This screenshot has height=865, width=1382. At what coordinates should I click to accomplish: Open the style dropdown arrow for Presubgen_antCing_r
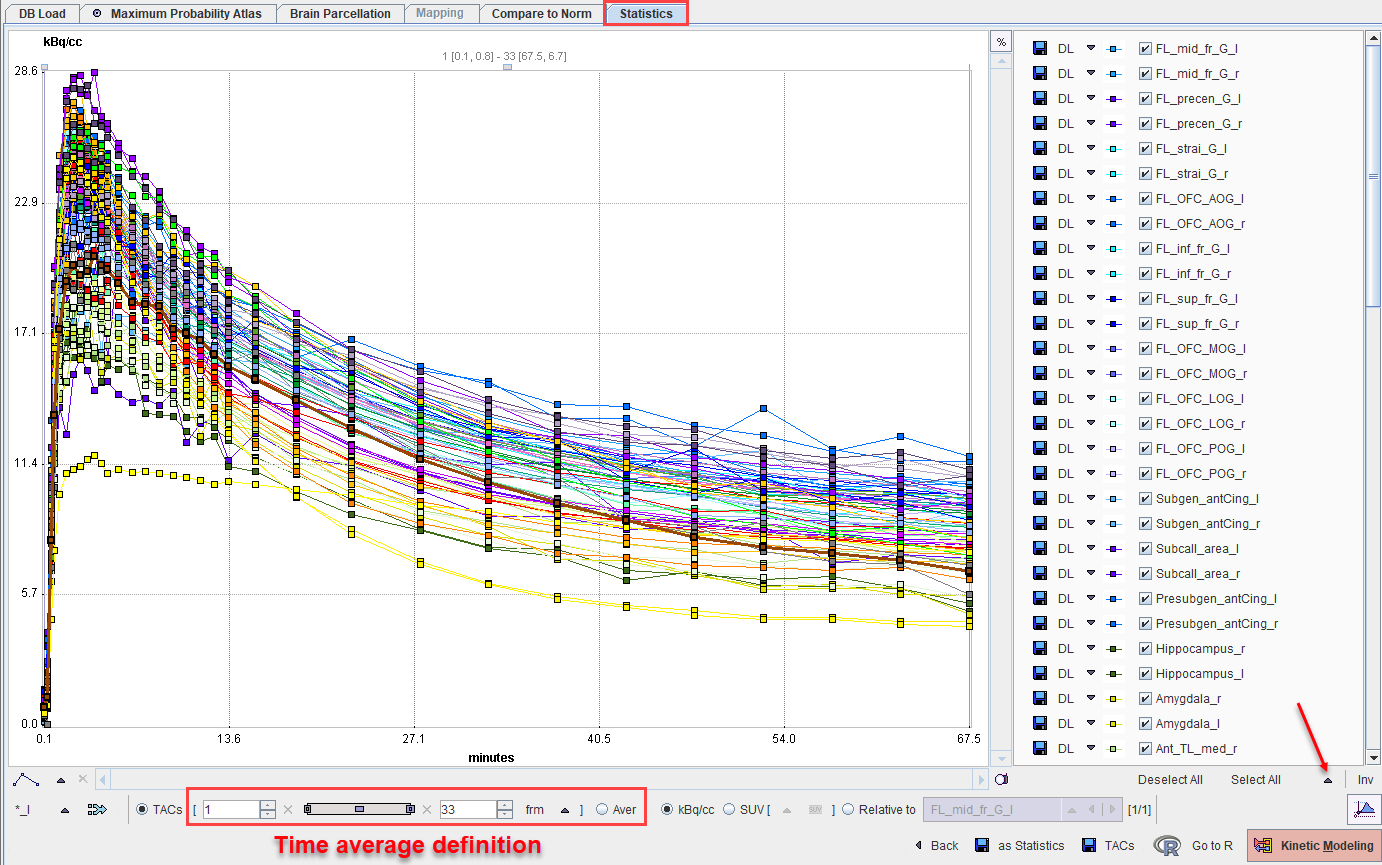(x=1091, y=623)
